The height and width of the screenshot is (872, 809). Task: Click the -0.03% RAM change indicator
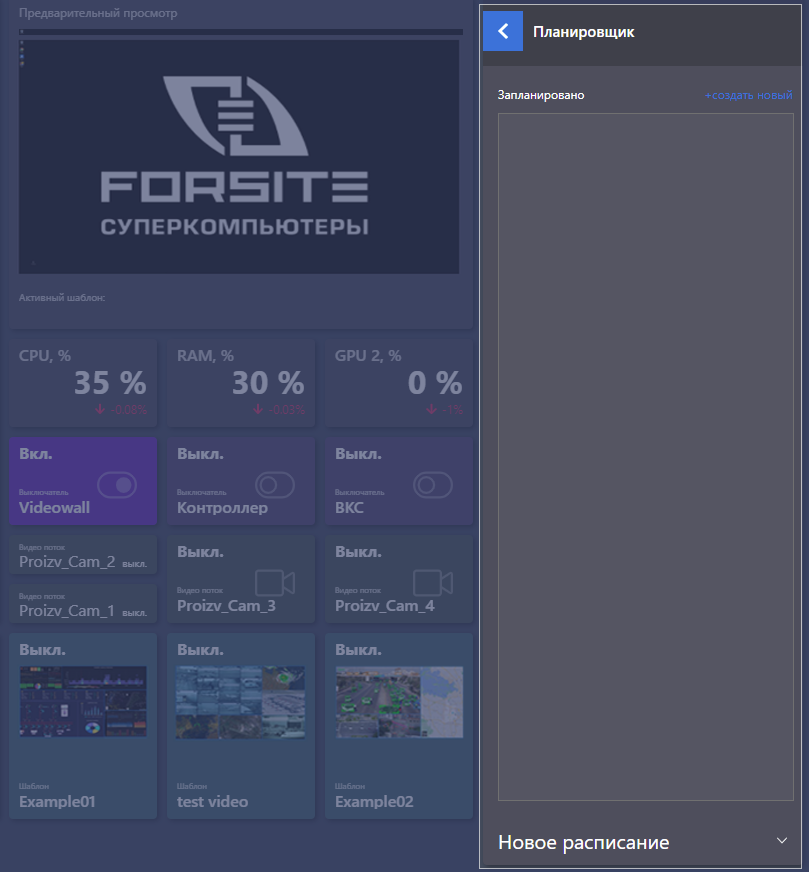coord(279,410)
